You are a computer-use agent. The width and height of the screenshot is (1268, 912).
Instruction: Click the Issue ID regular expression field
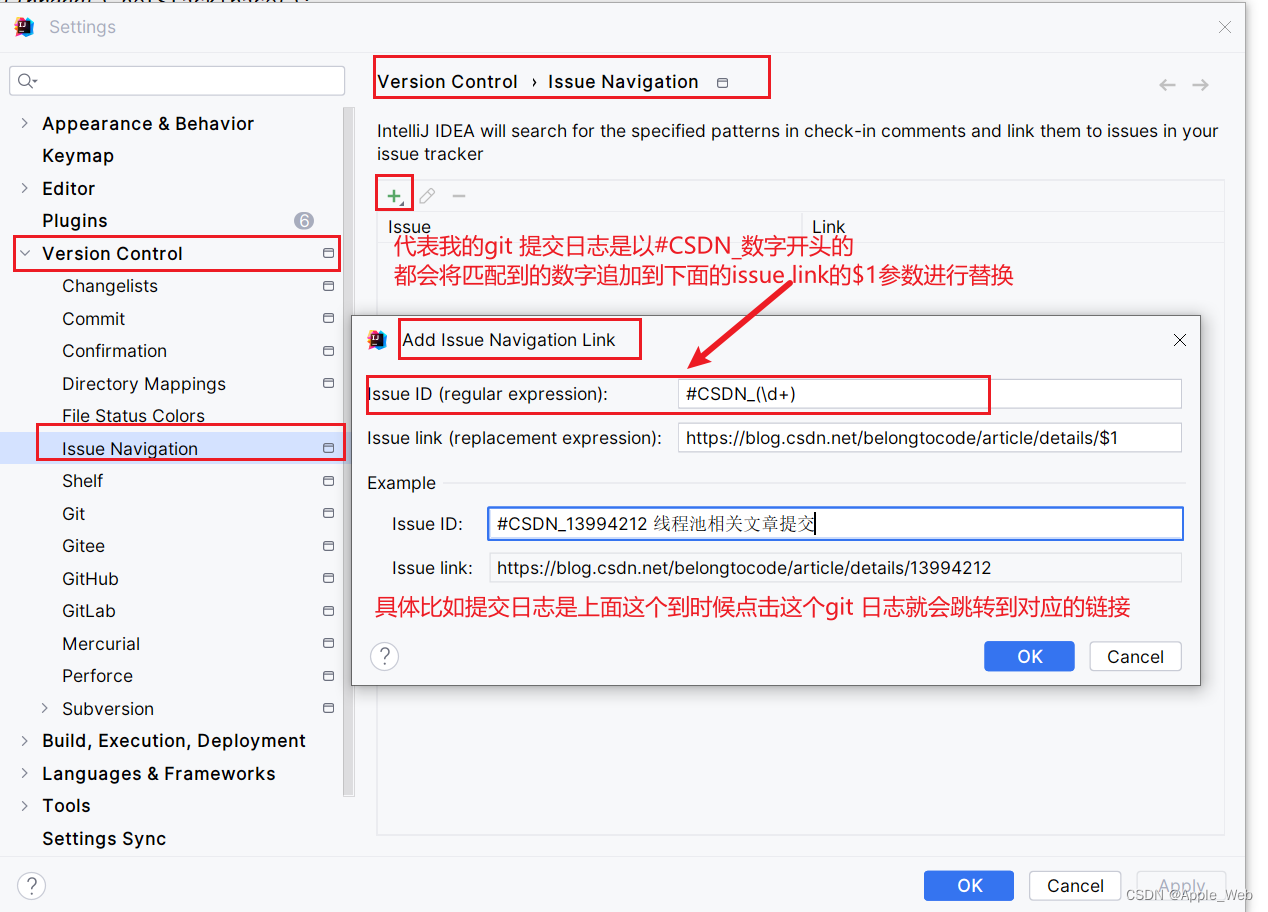pyautogui.click(x=930, y=394)
